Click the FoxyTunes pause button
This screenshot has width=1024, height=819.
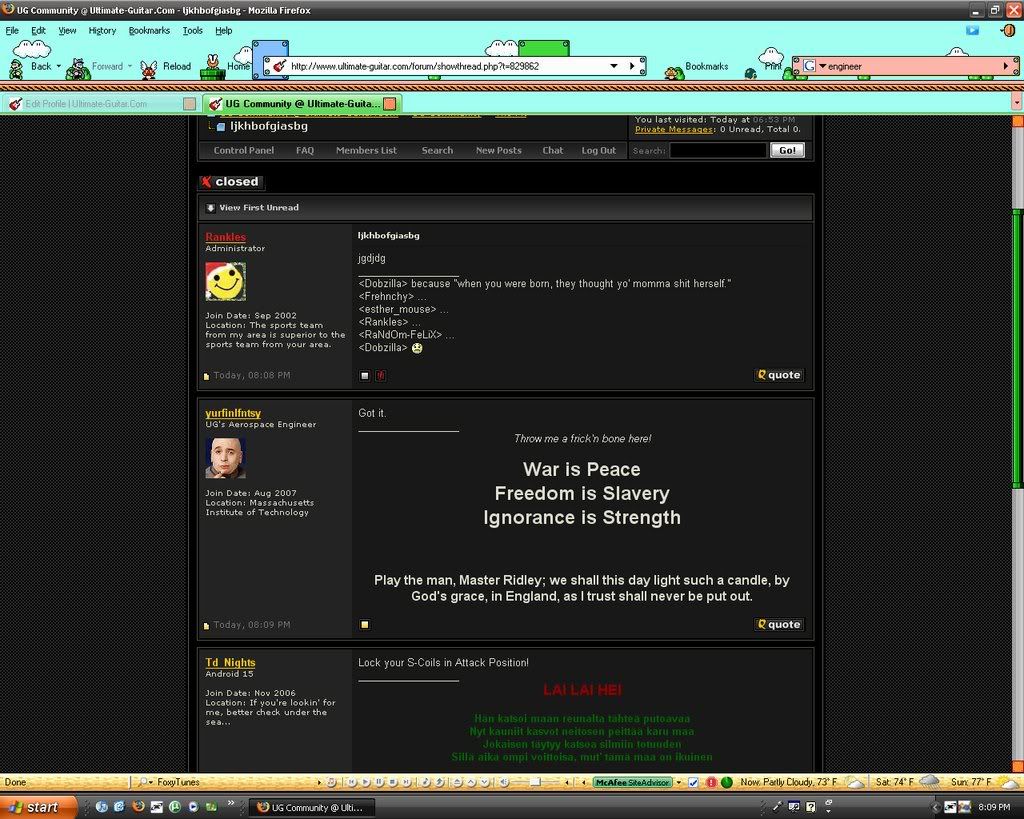(x=379, y=782)
